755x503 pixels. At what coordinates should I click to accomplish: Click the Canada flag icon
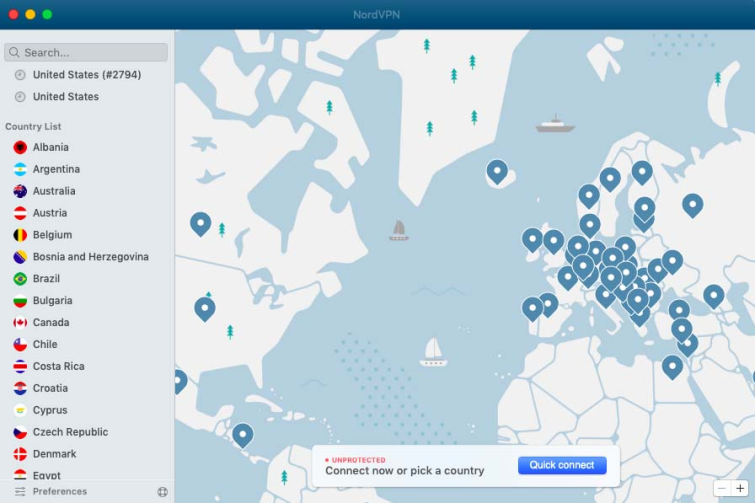[x=20, y=322]
